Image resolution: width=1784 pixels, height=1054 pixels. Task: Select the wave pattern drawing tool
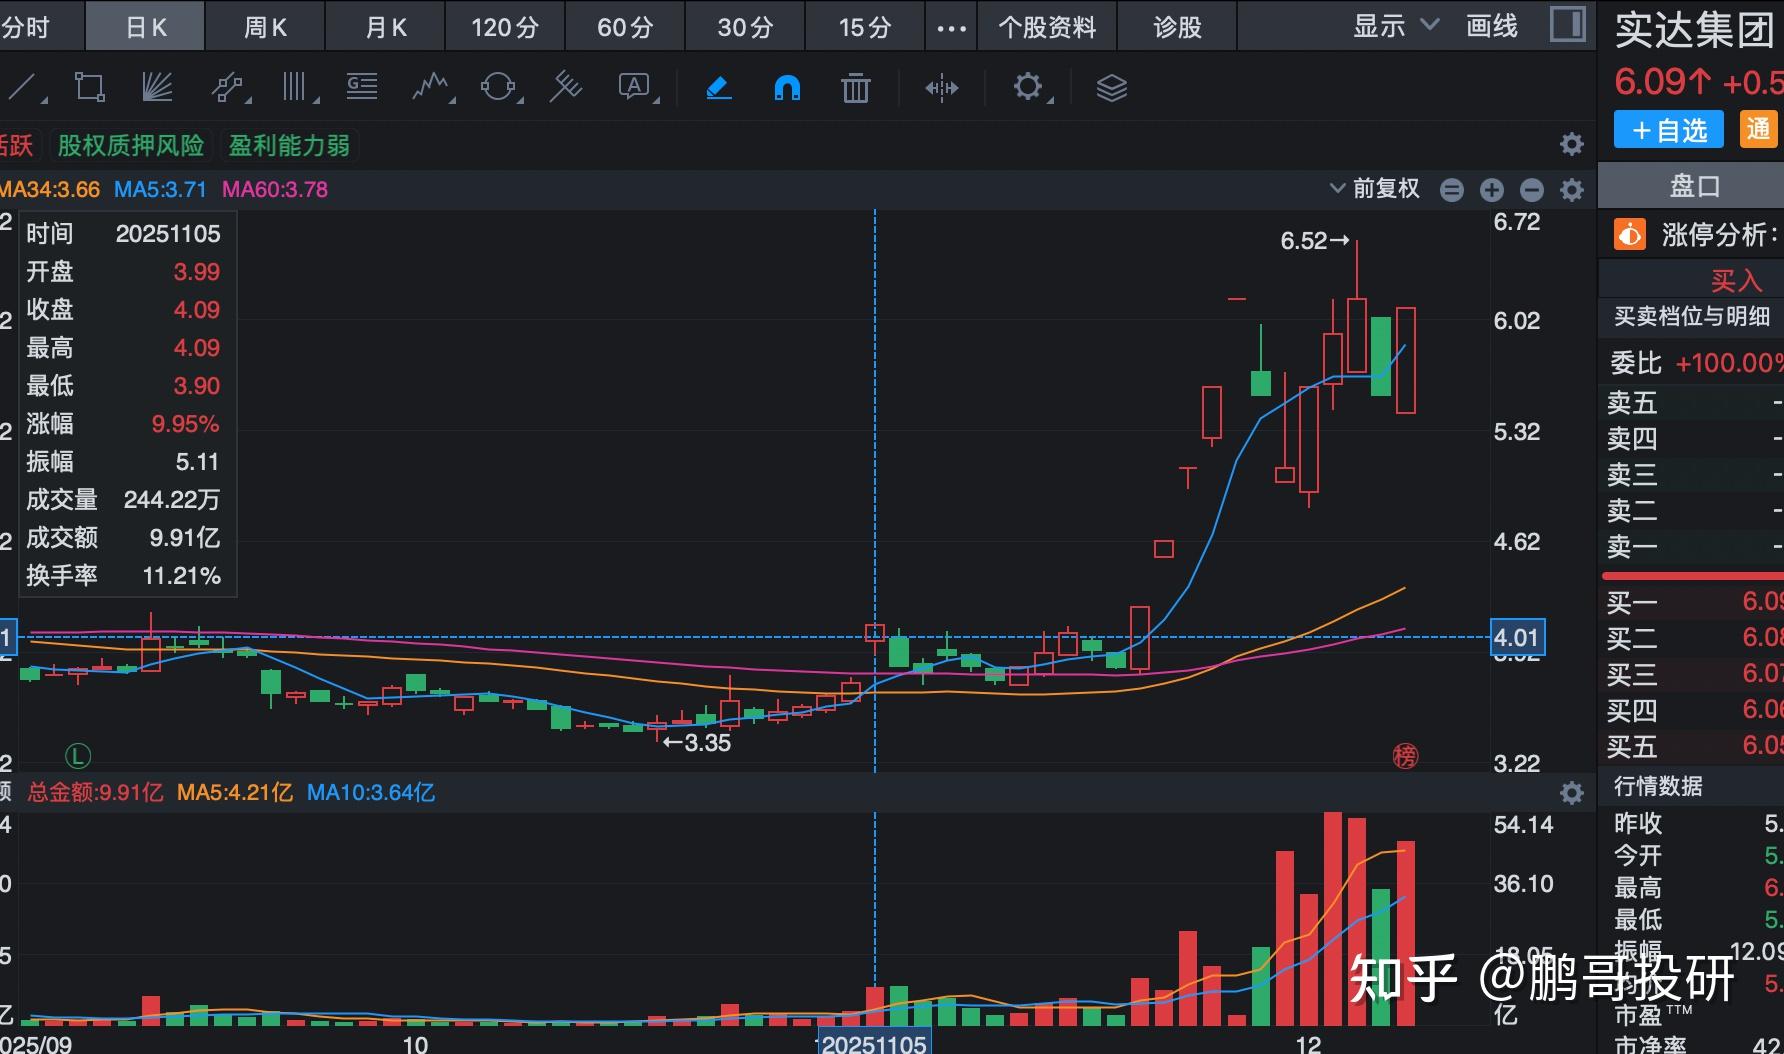(431, 88)
